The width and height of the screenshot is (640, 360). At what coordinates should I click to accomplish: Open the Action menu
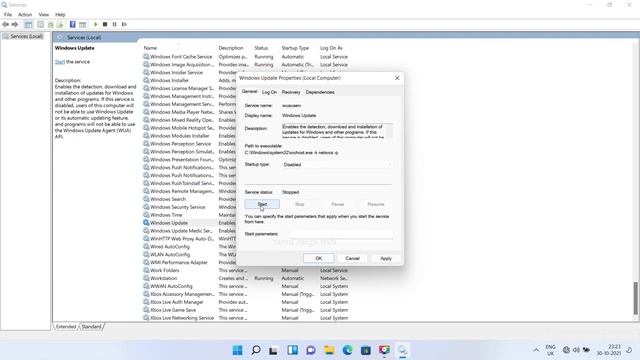25,14
